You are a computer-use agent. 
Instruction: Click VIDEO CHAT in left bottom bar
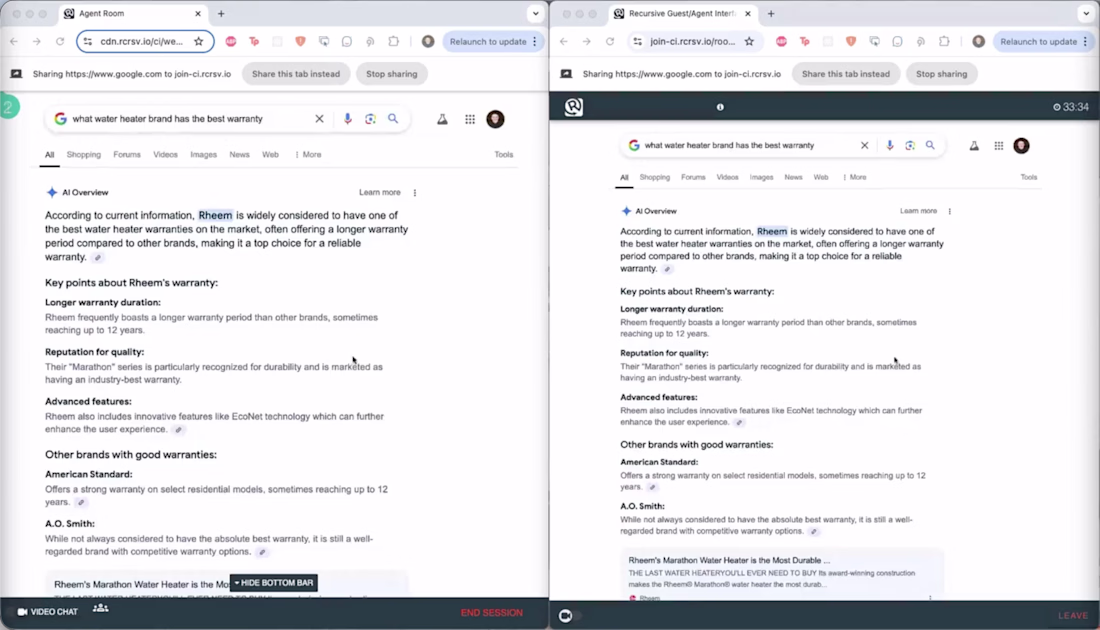coord(48,612)
